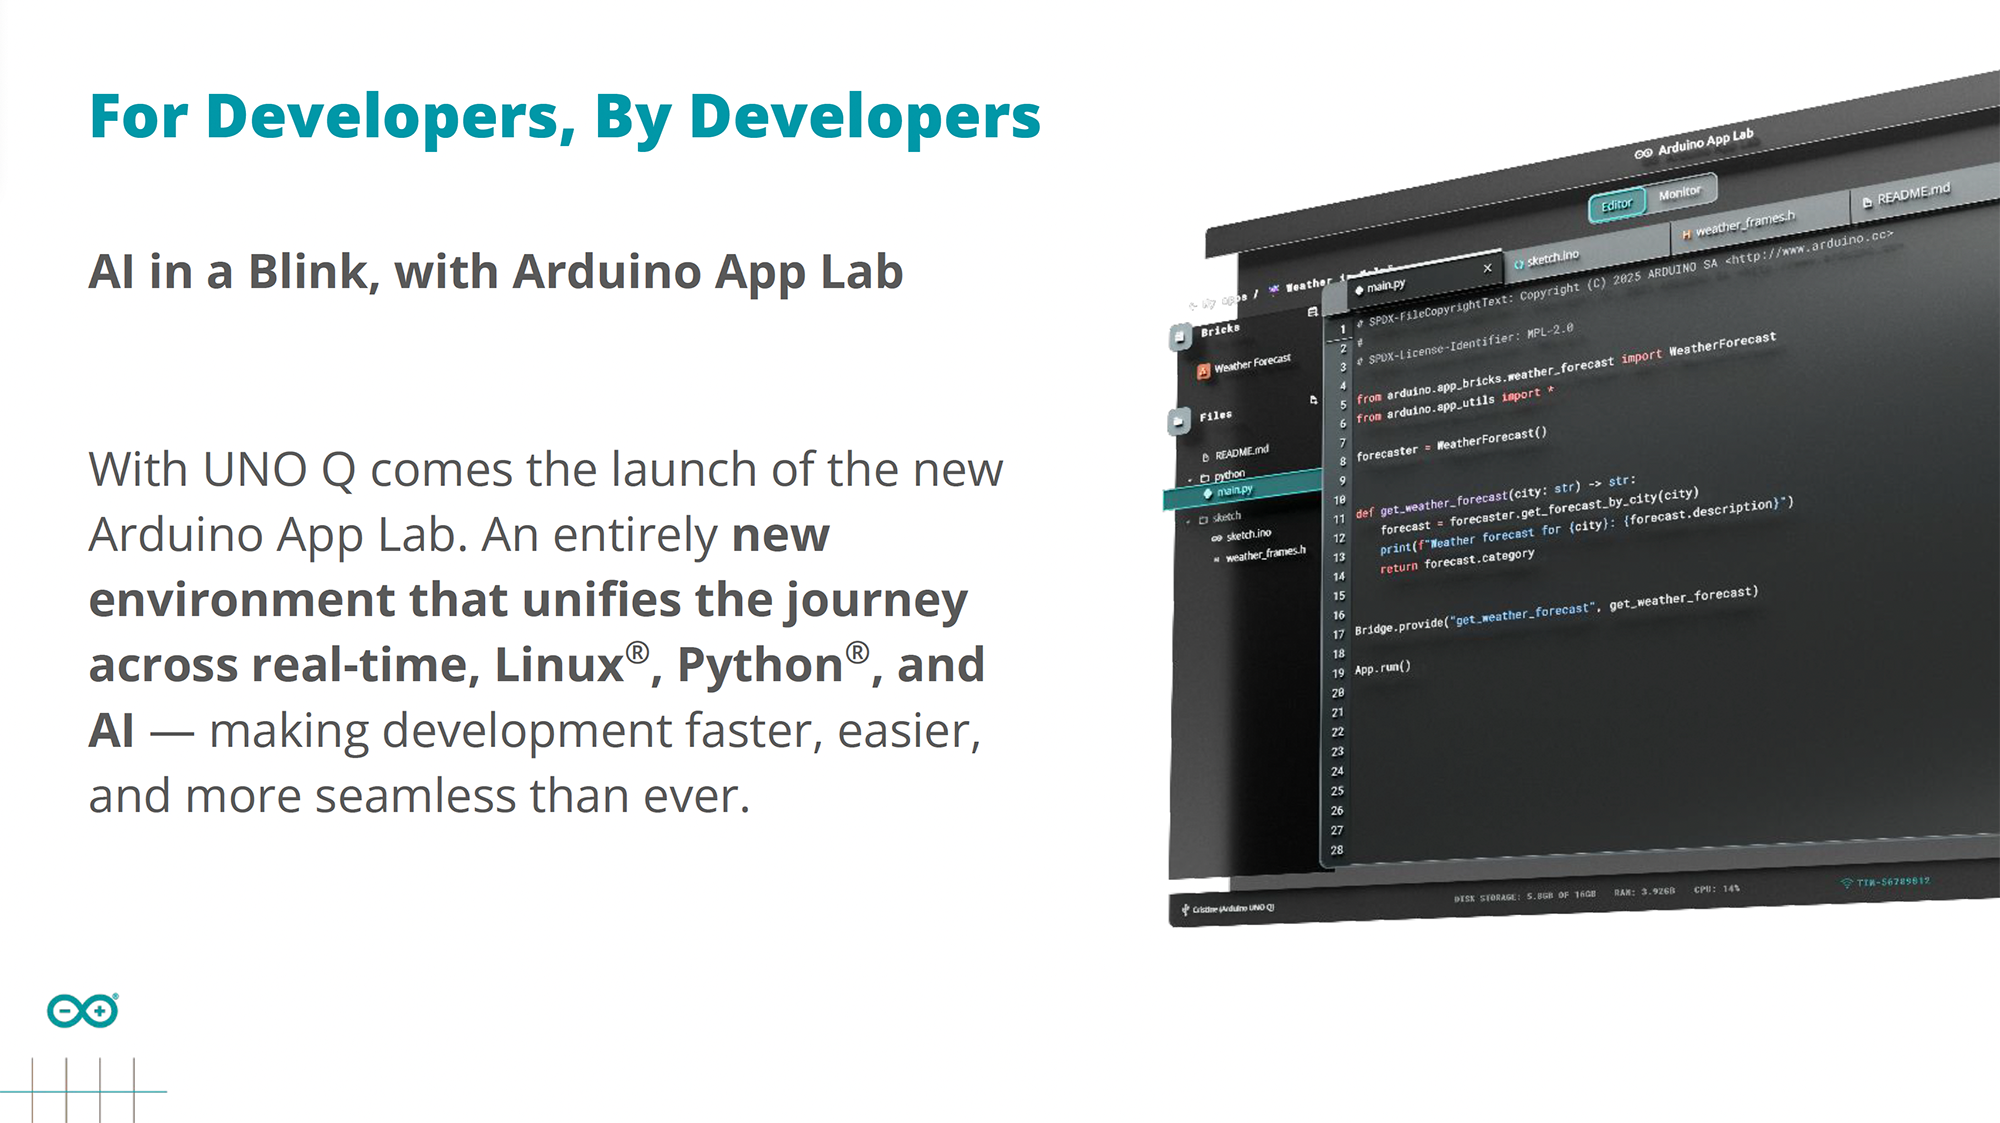Click the Bricks panel icon
Image resolution: width=2000 pixels, height=1123 pixels.
(x=1181, y=337)
